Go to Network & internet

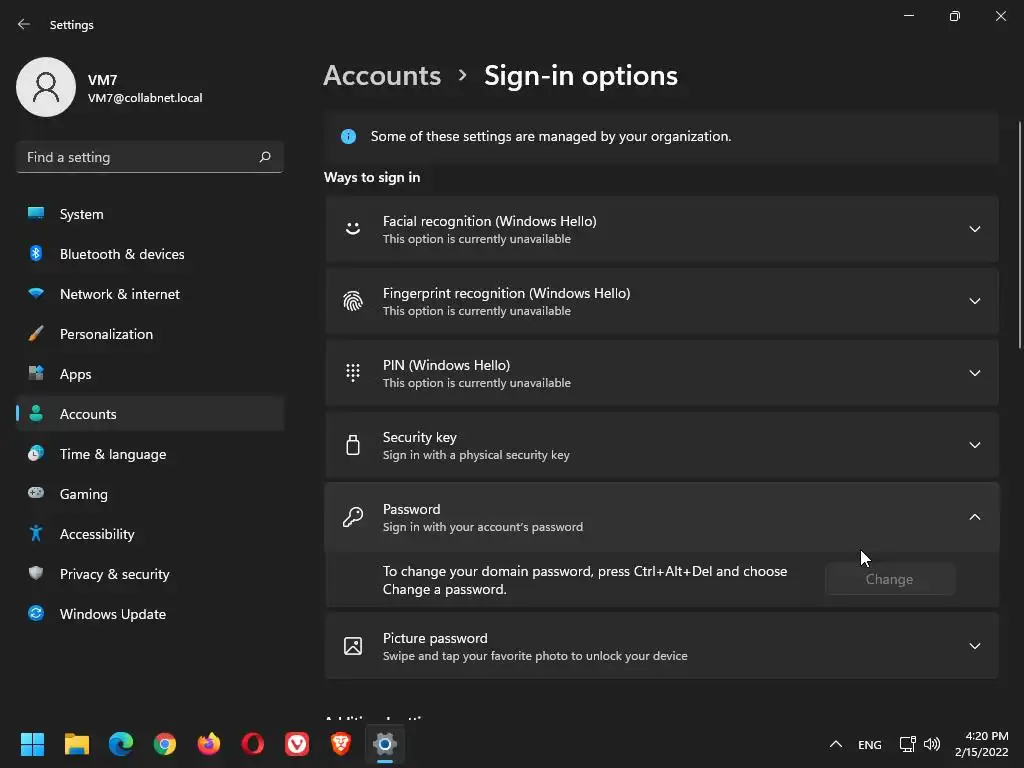(150, 294)
